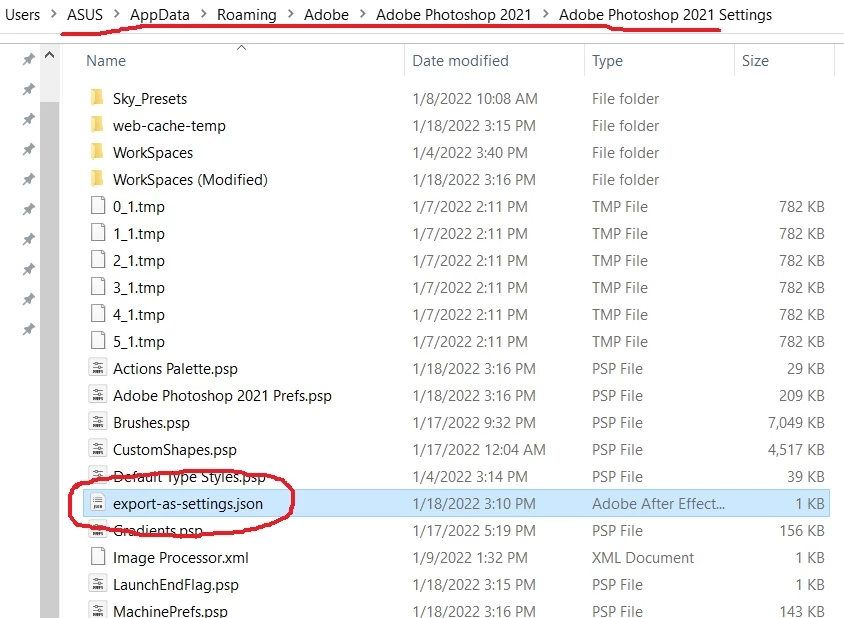Sort files by the Type column

coord(607,61)
